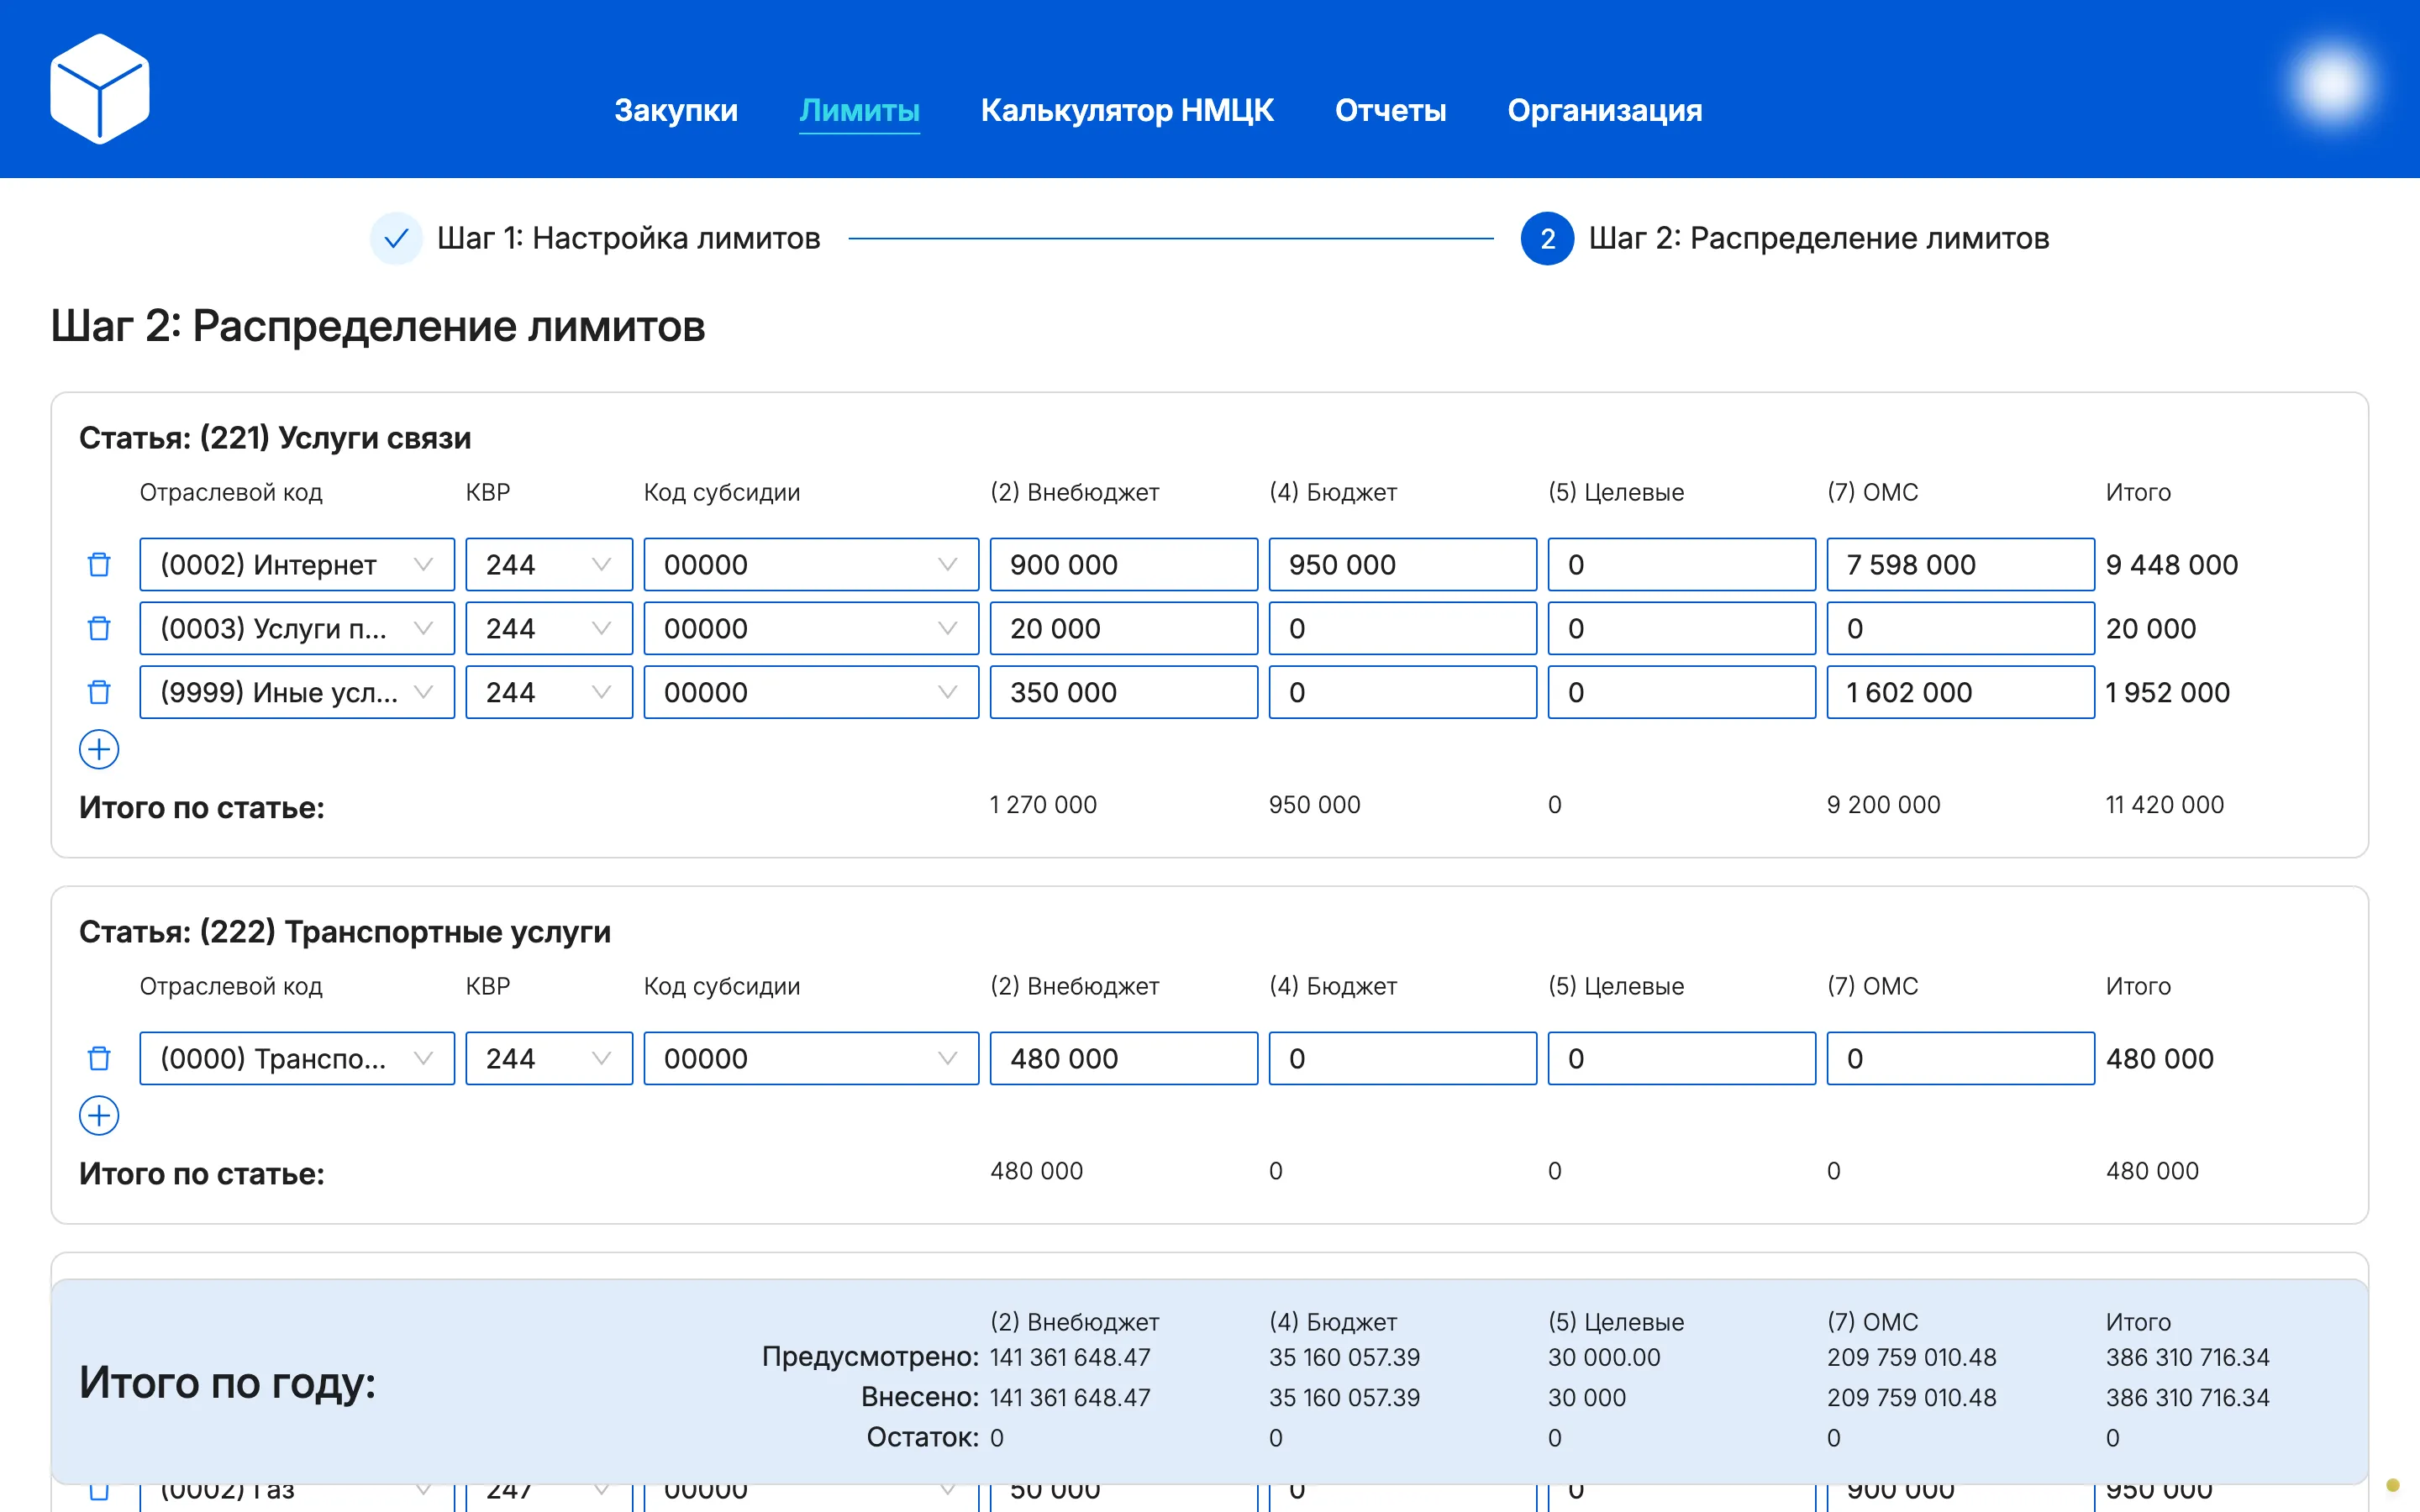Edit the 480 000 Внебюджет field
This screenshot has height=1512, width=2420.
tap(1124, 1058)
